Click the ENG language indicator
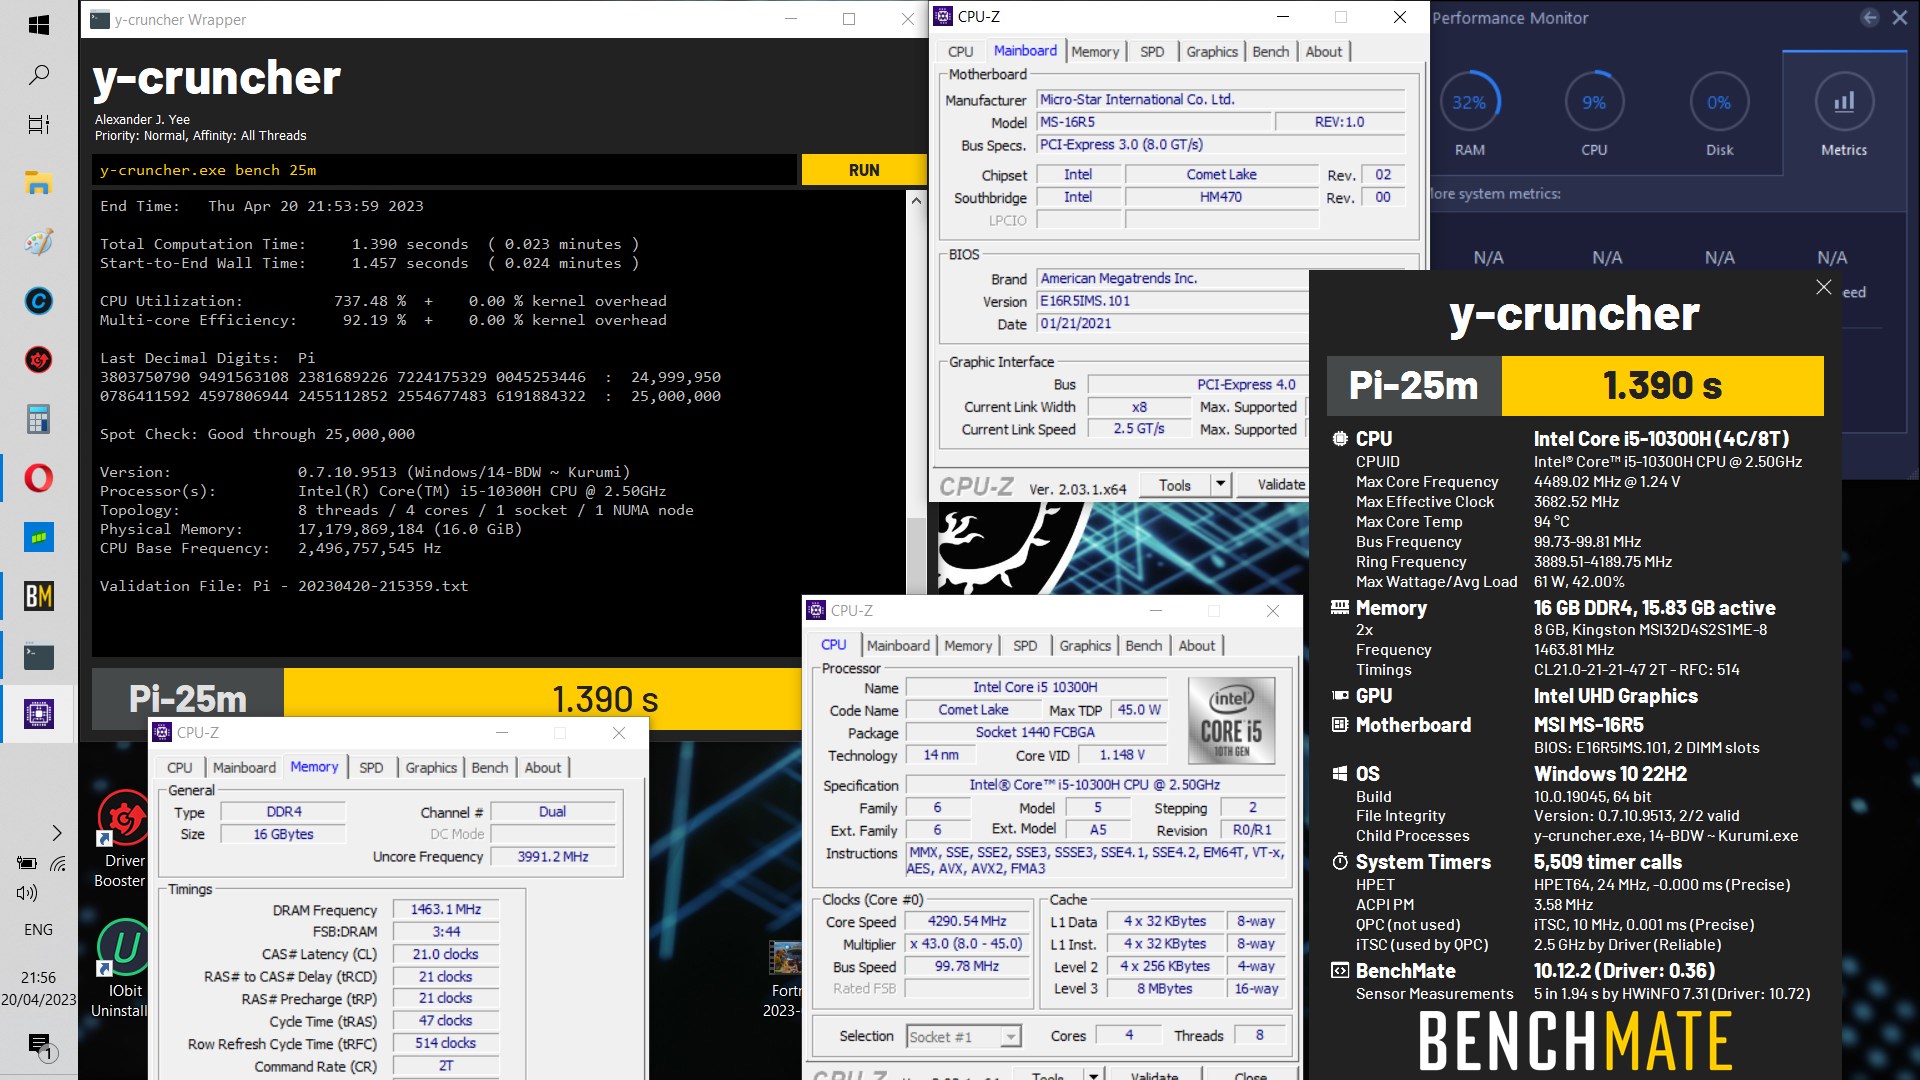 (38, 929)
